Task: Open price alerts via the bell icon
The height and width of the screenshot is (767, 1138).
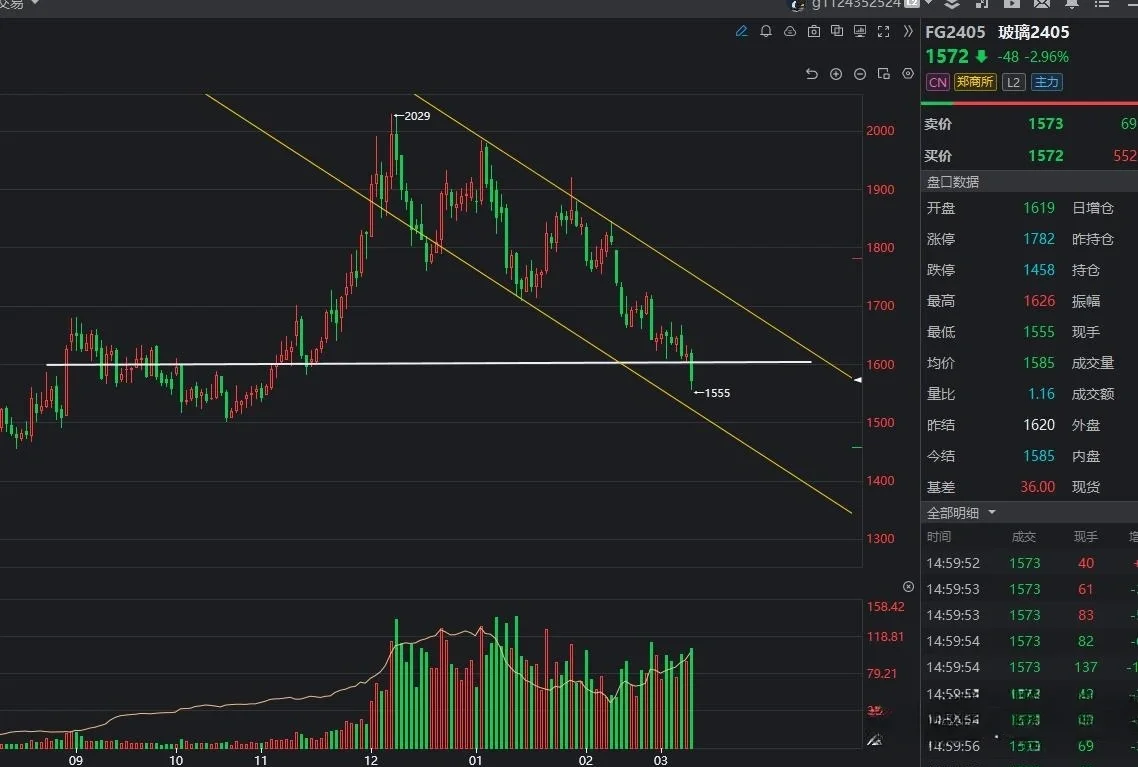Action: click(x=765, y=31)
